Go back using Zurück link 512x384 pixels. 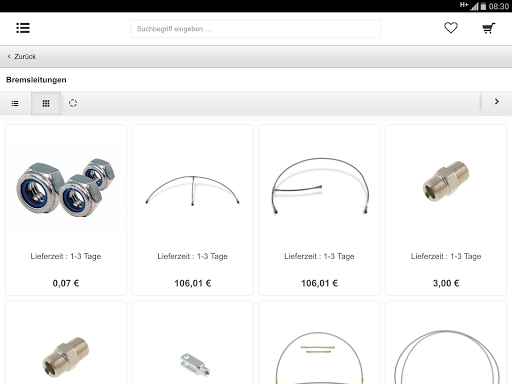(25, 57)
